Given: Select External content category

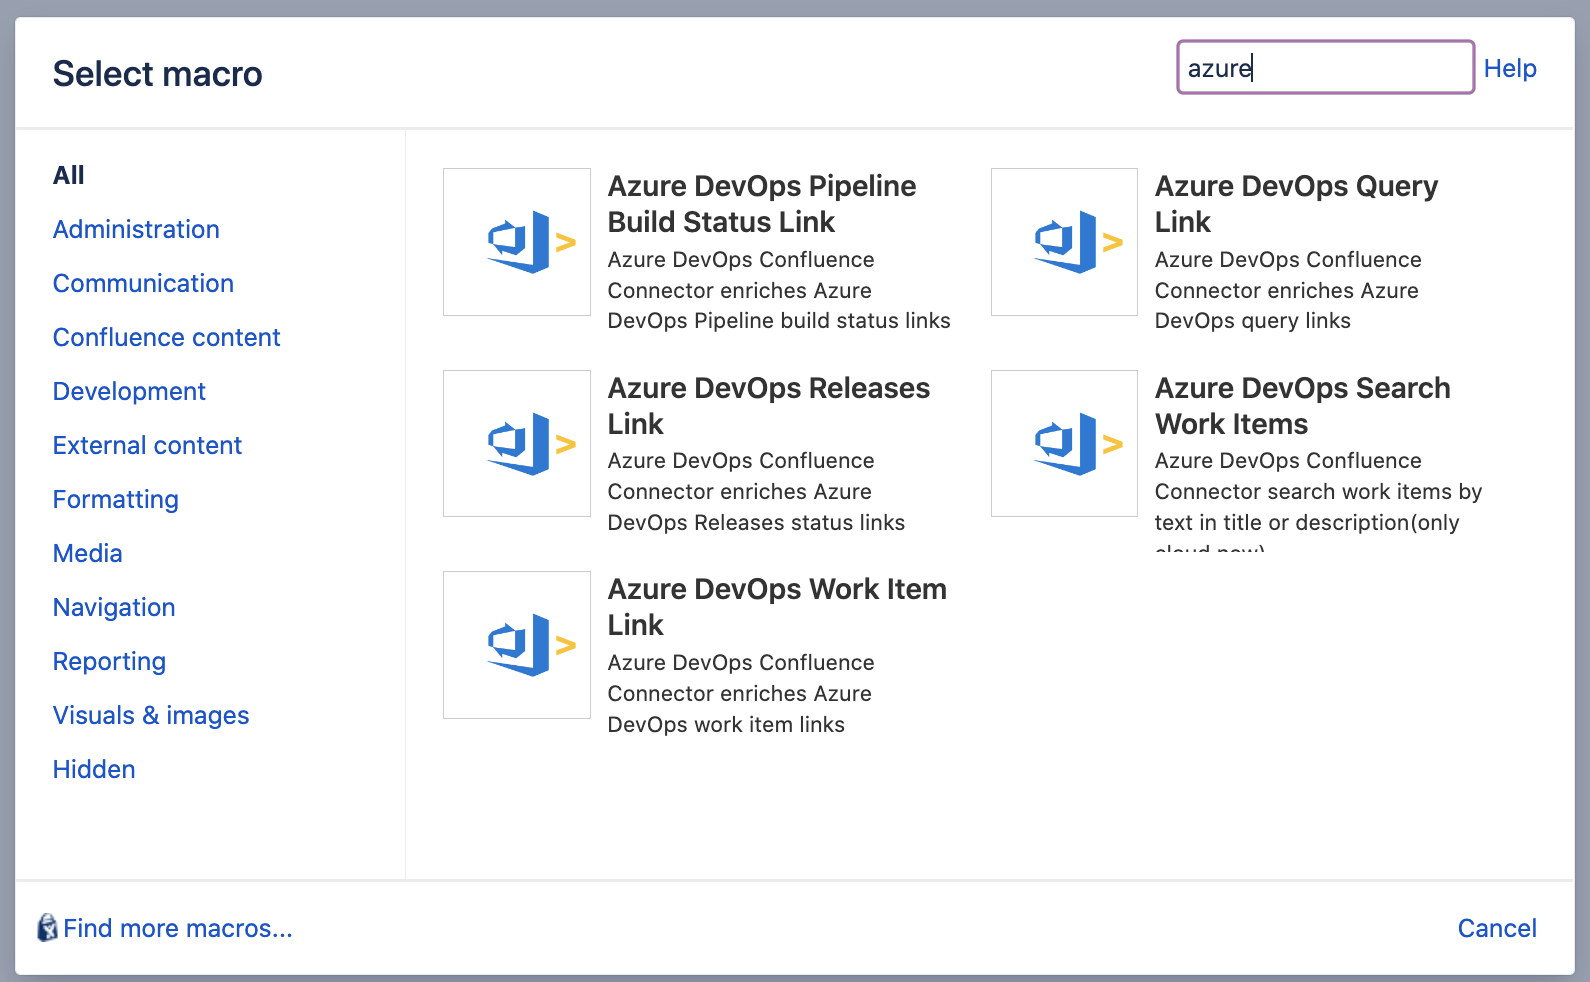Looking at the screenshot, I should [x=147, y=445].
